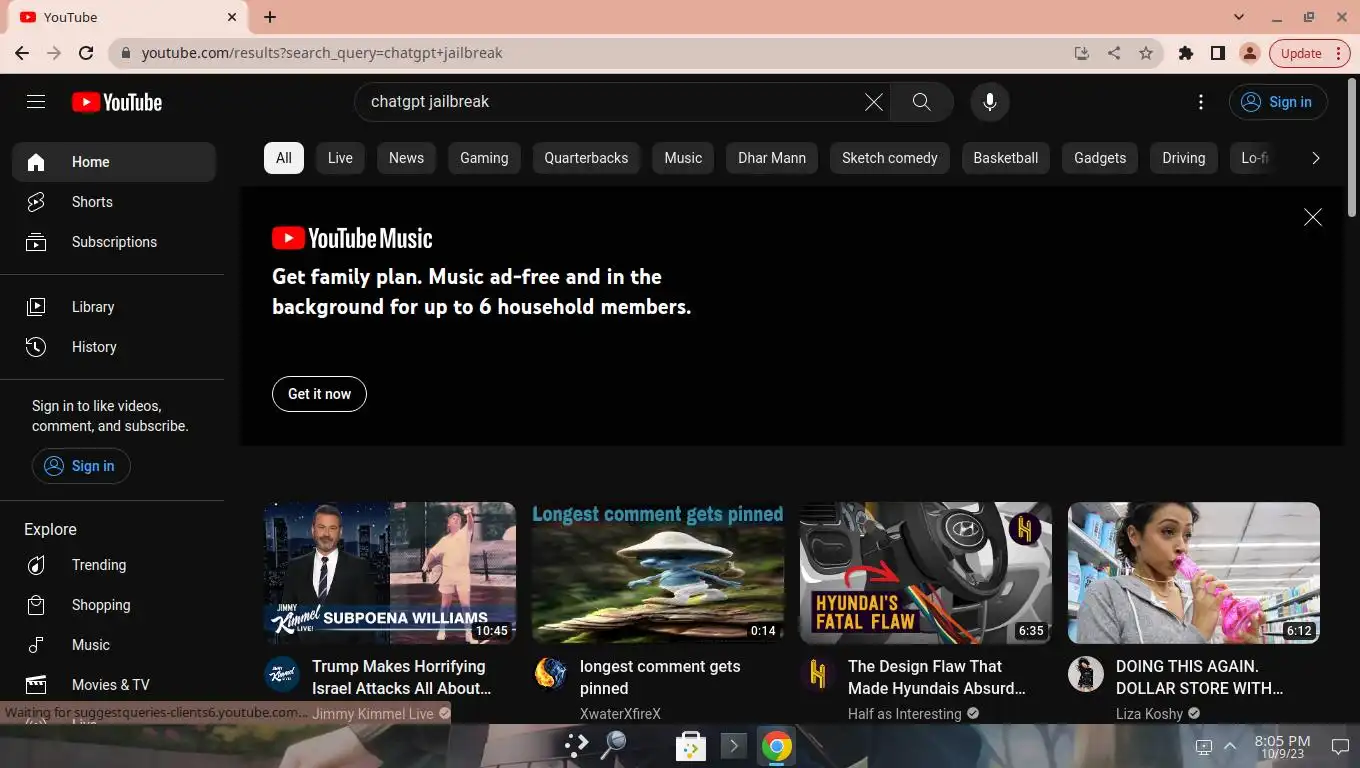1360x768 pixels.
Task: Open the Liza Koshy channel avatar
Action: coord(1086,674)
